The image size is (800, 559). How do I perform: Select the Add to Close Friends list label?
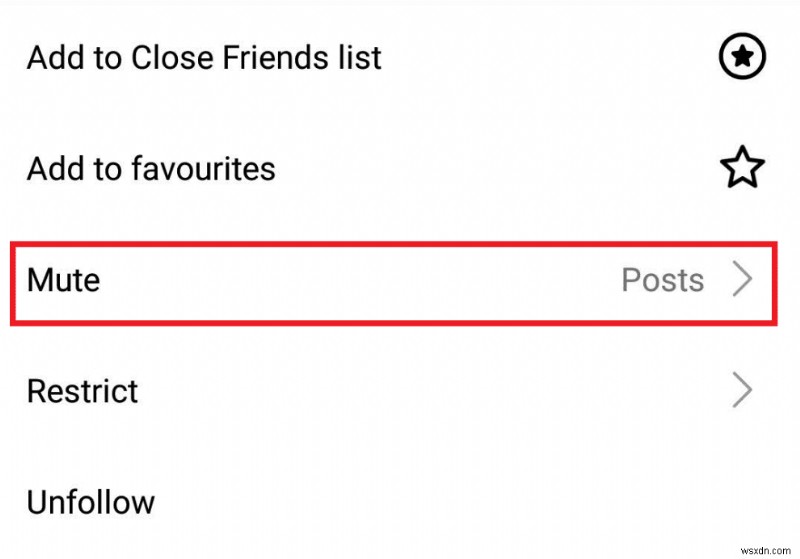204,58
